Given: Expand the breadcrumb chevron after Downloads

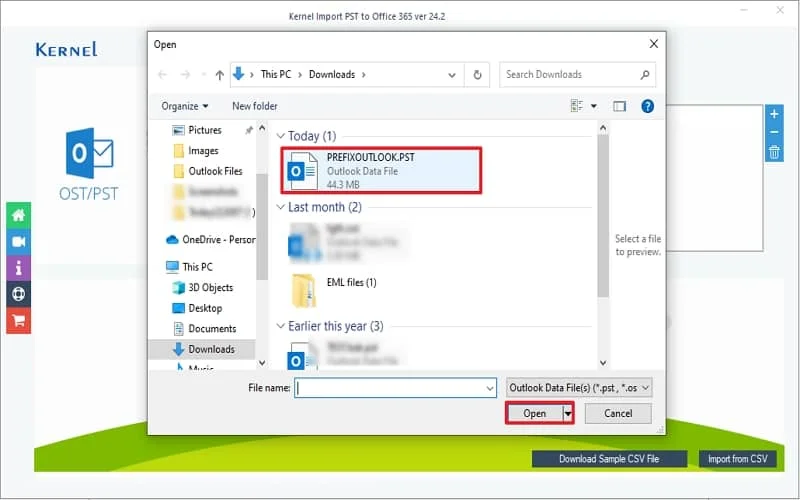Looking at the screenshot, I should pos(364,75).
